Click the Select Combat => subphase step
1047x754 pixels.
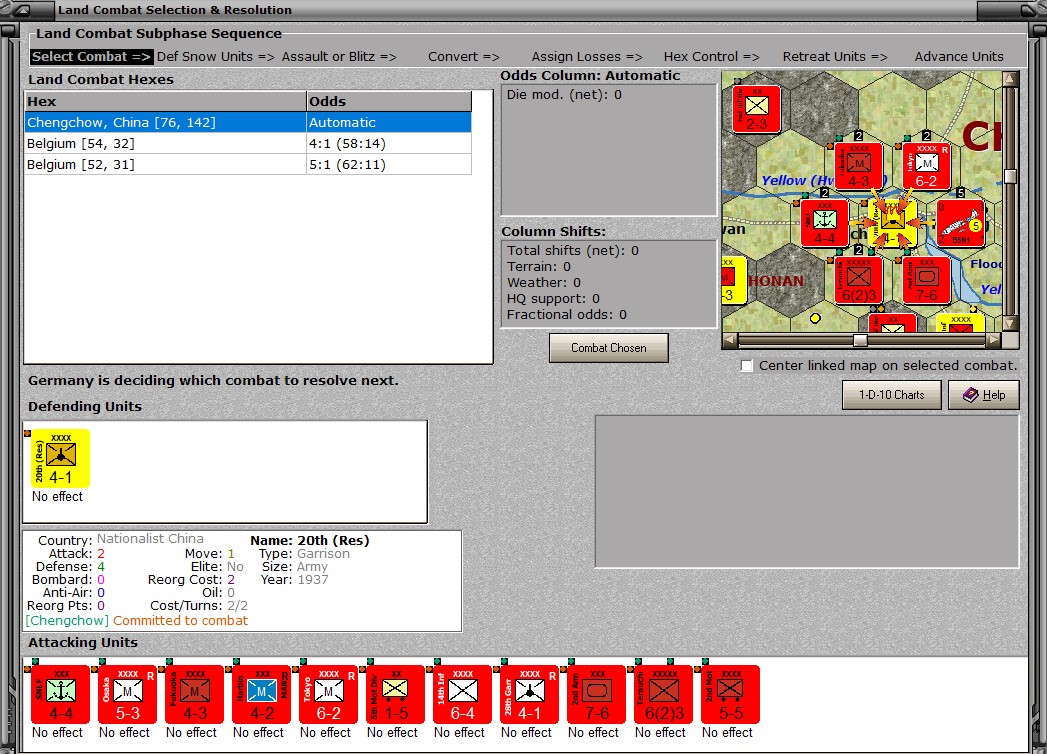91,57
